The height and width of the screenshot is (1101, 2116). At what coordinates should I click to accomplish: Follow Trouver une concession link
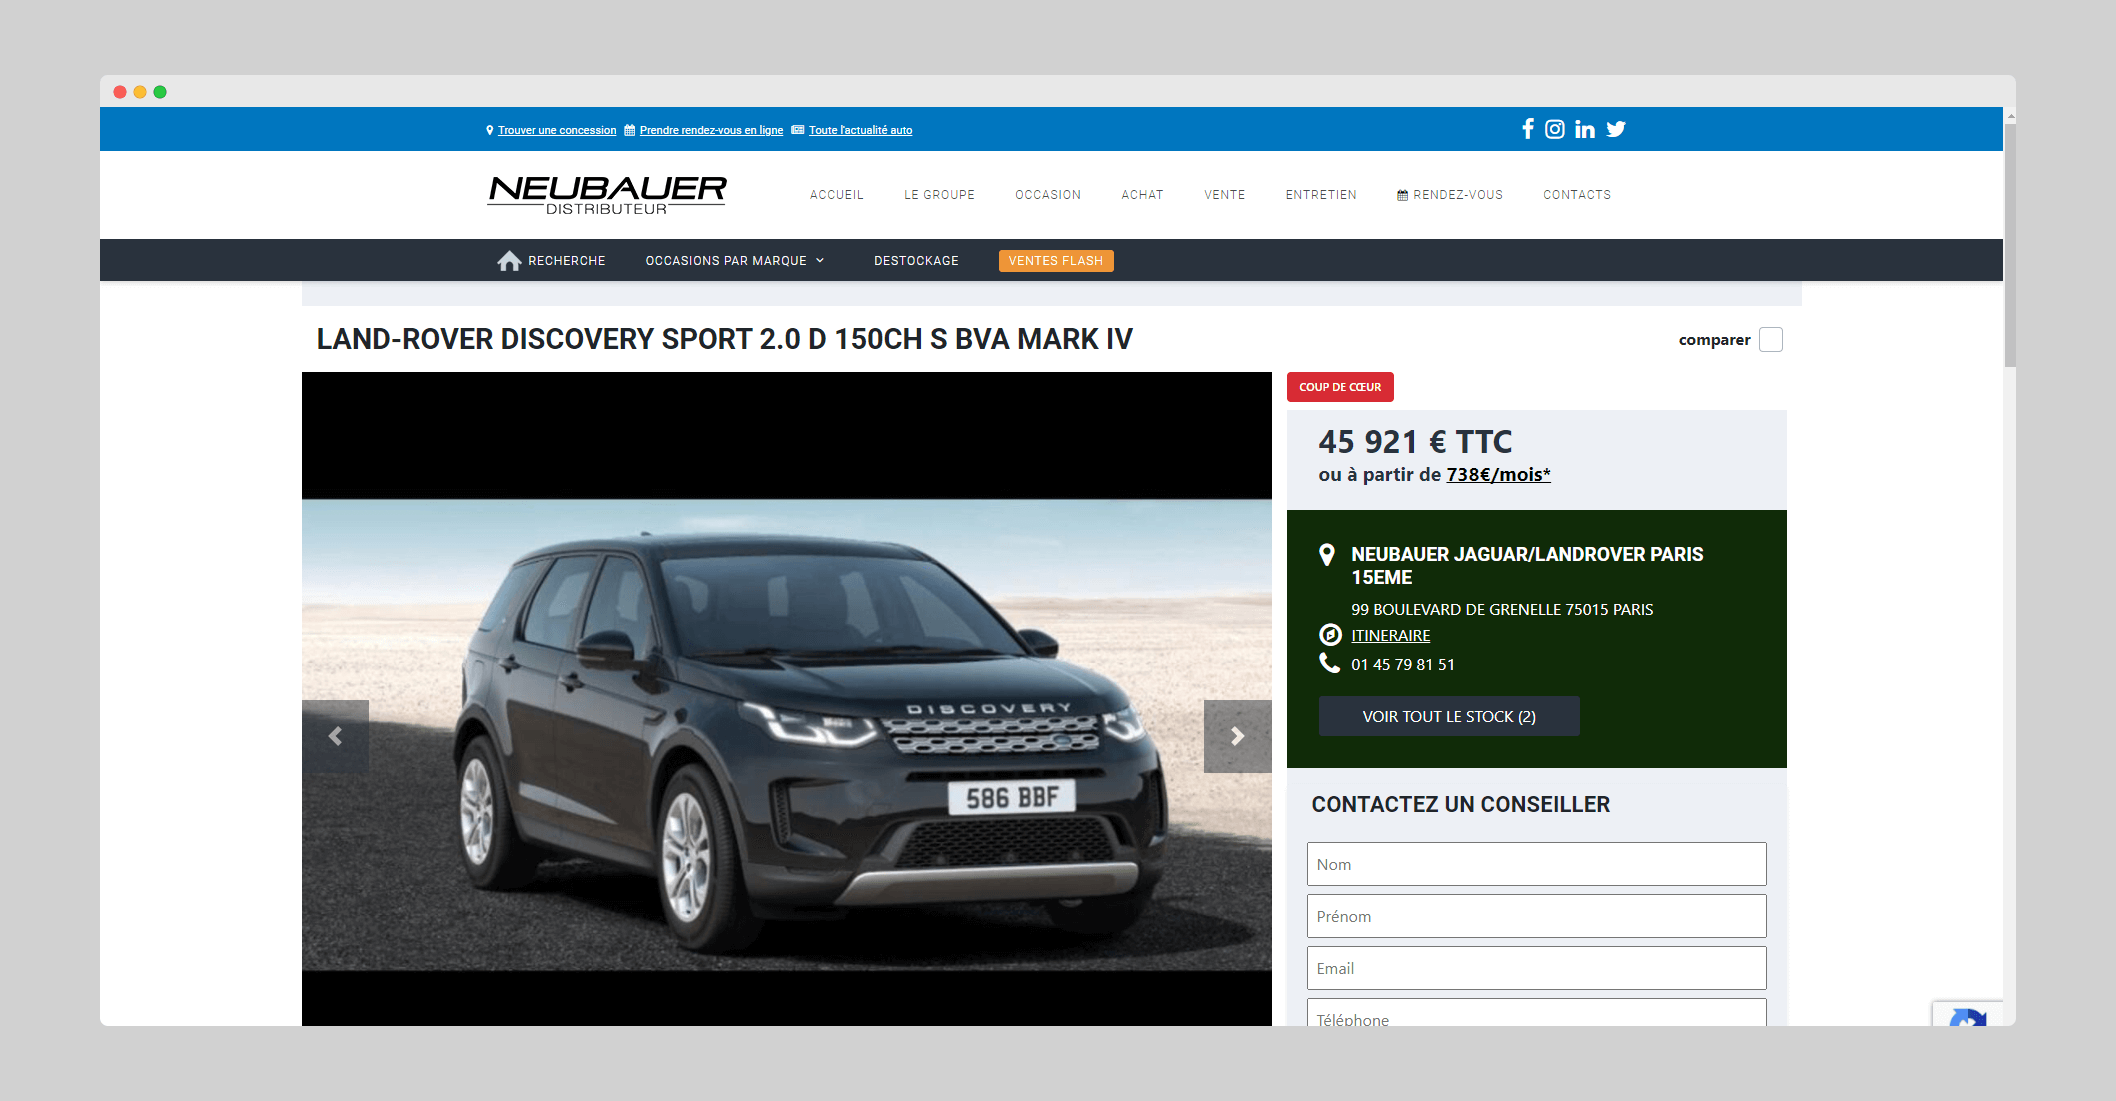pos(557,130)
